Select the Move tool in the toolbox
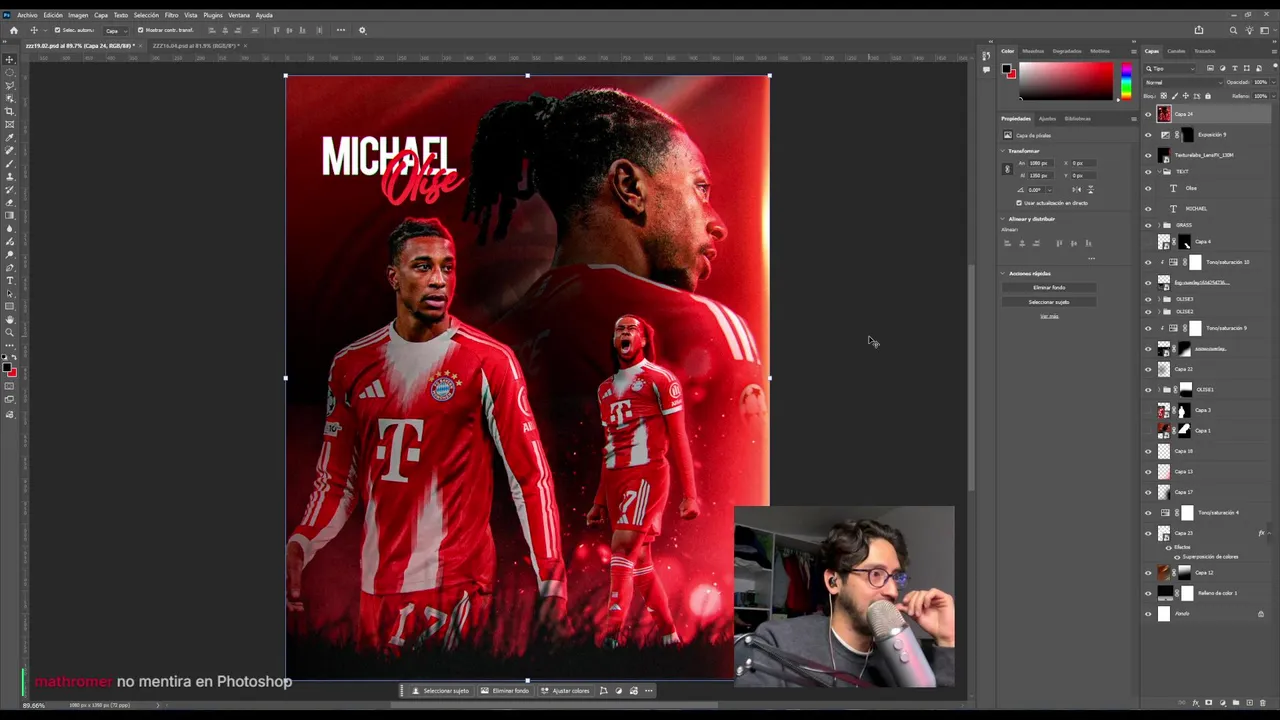Viewport: 1280px width, 720px height. [10, 60]
